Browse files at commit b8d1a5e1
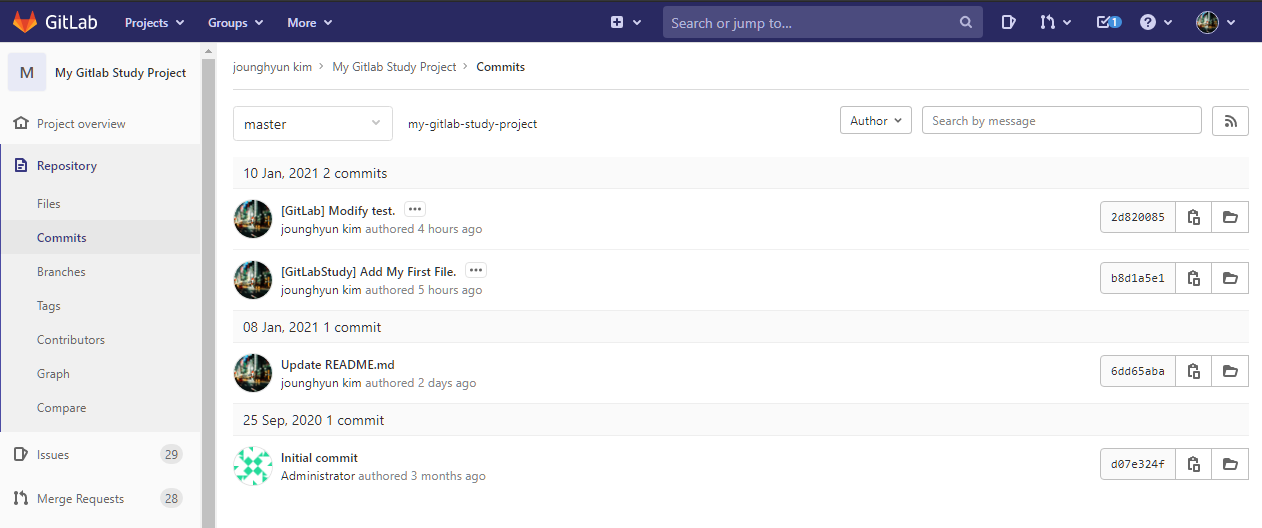This screenshot has height=528, width=1262. 1230,278
